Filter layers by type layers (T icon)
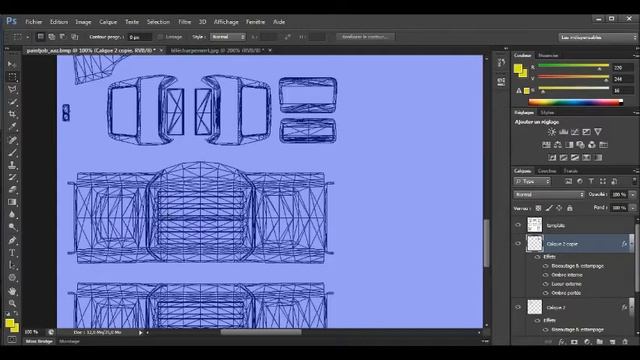 click(591, 181)
